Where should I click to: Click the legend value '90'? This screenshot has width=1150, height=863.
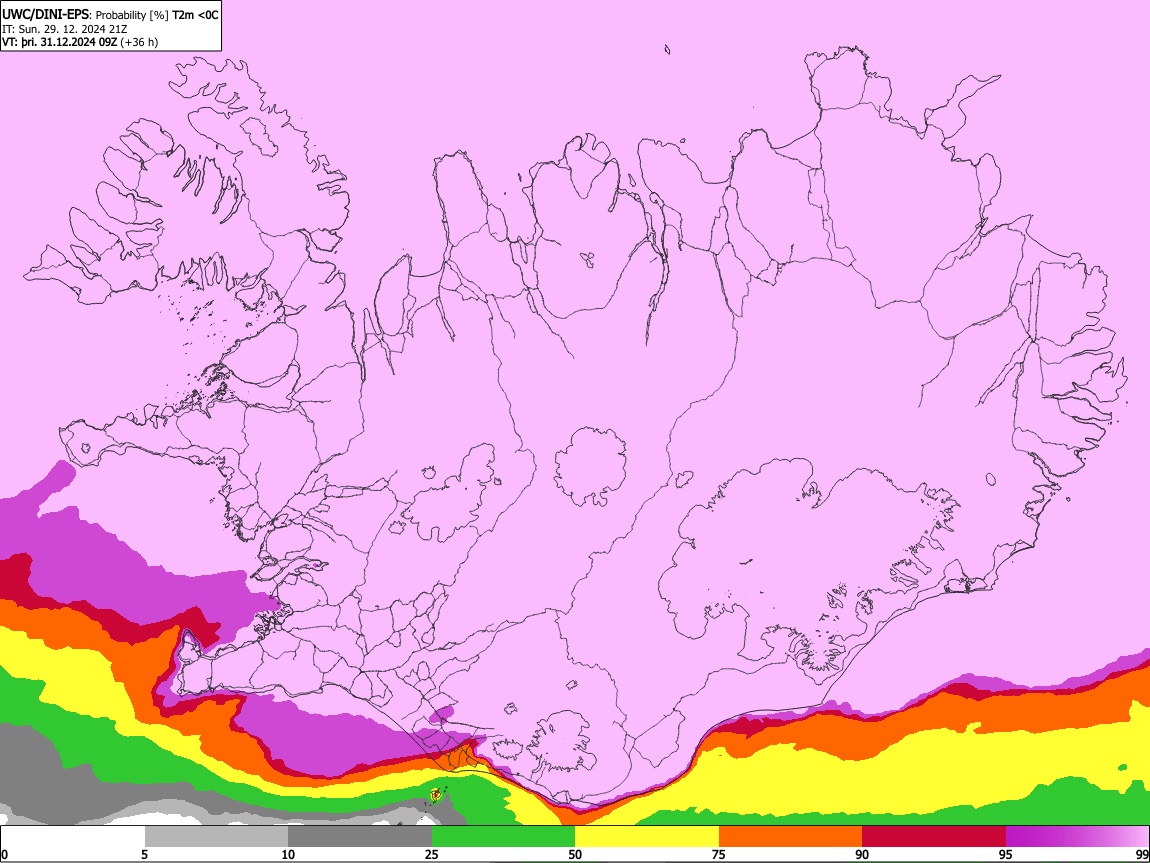coord(862,855)
